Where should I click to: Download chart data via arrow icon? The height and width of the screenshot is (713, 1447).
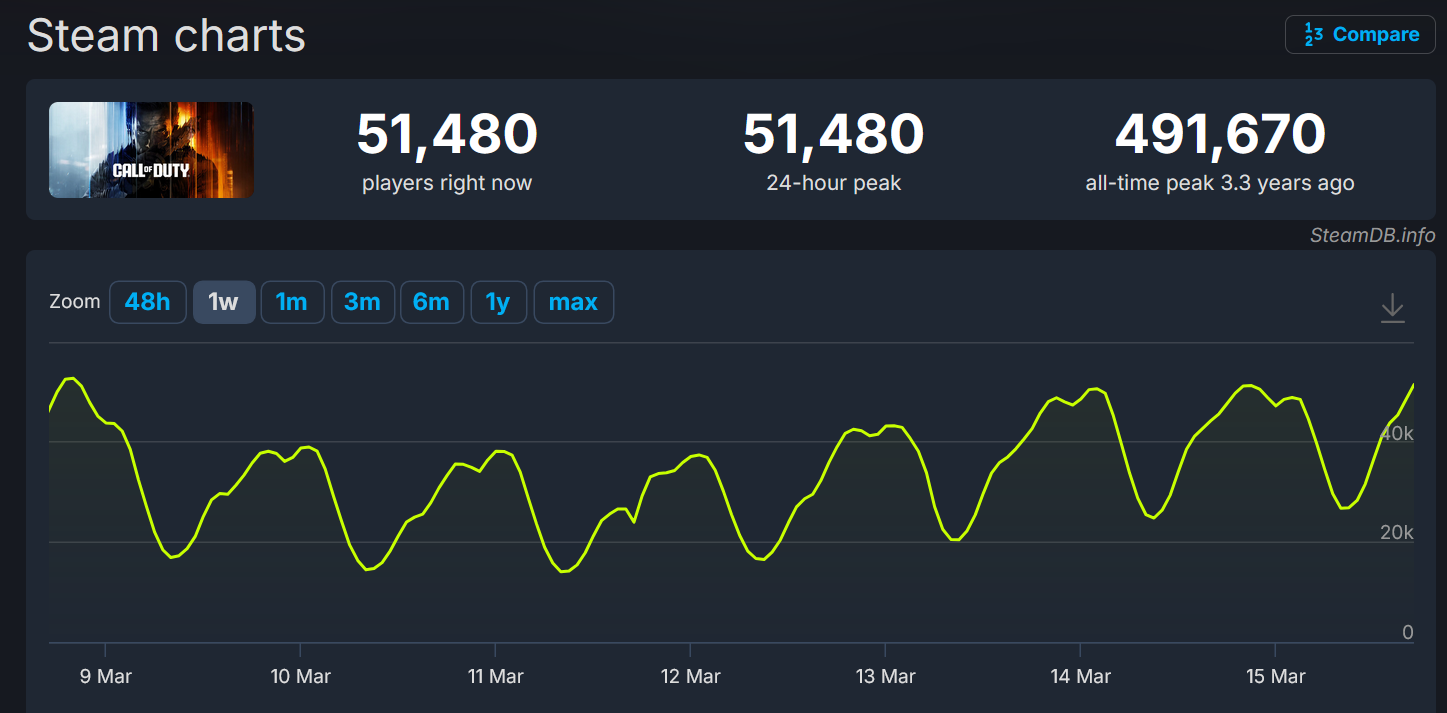click(1392, 308)
